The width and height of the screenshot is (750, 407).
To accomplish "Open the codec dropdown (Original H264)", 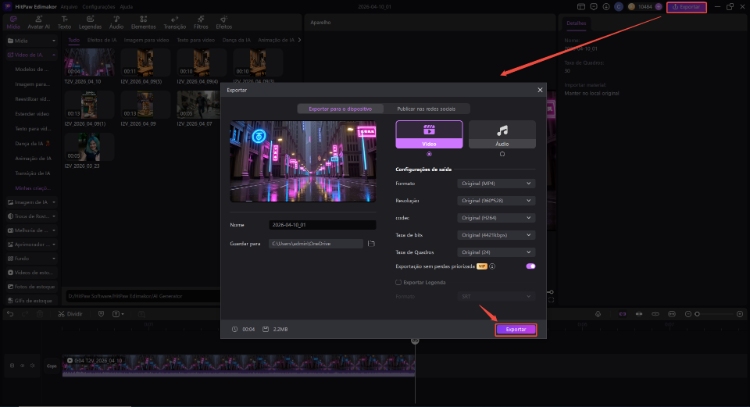I will (x=496, y=218).
